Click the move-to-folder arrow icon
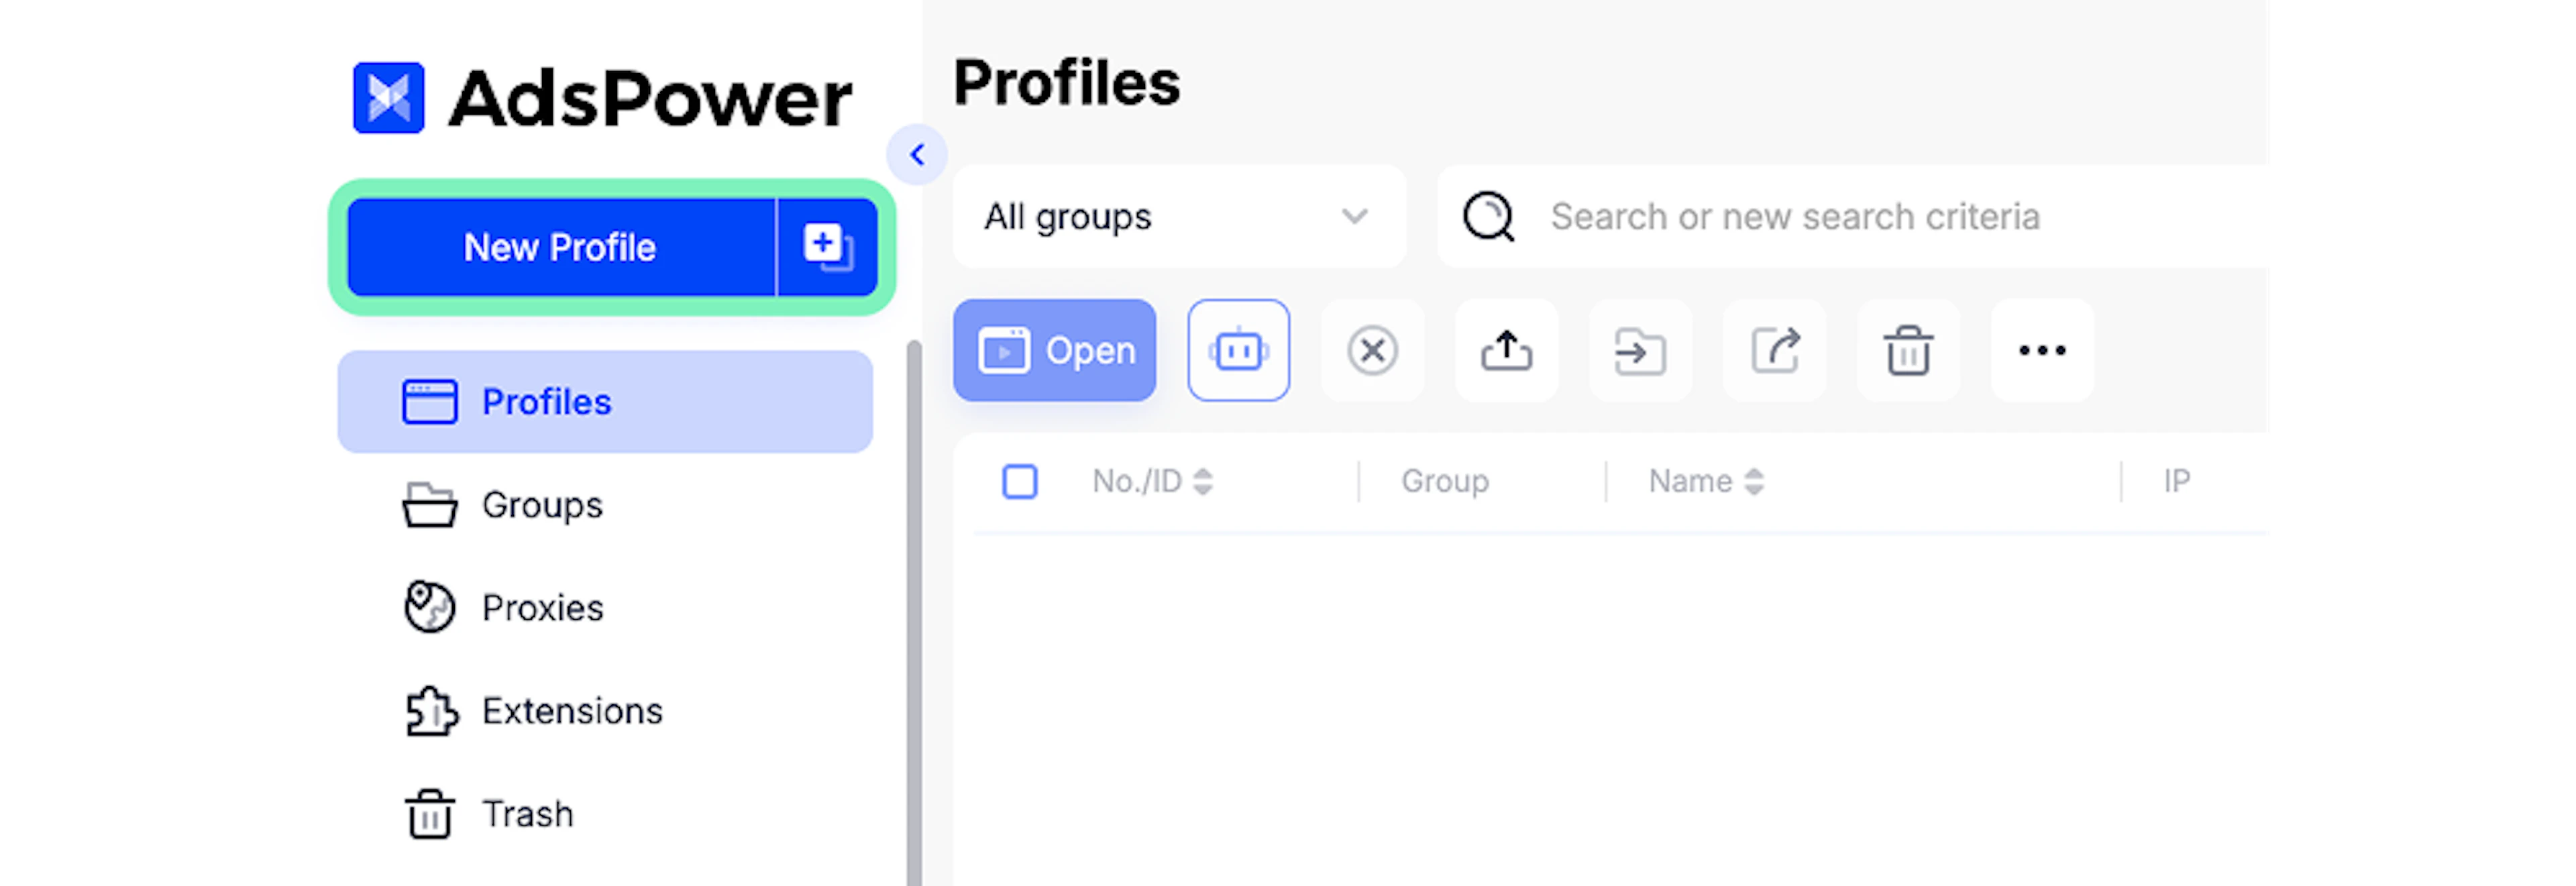 1640,350
